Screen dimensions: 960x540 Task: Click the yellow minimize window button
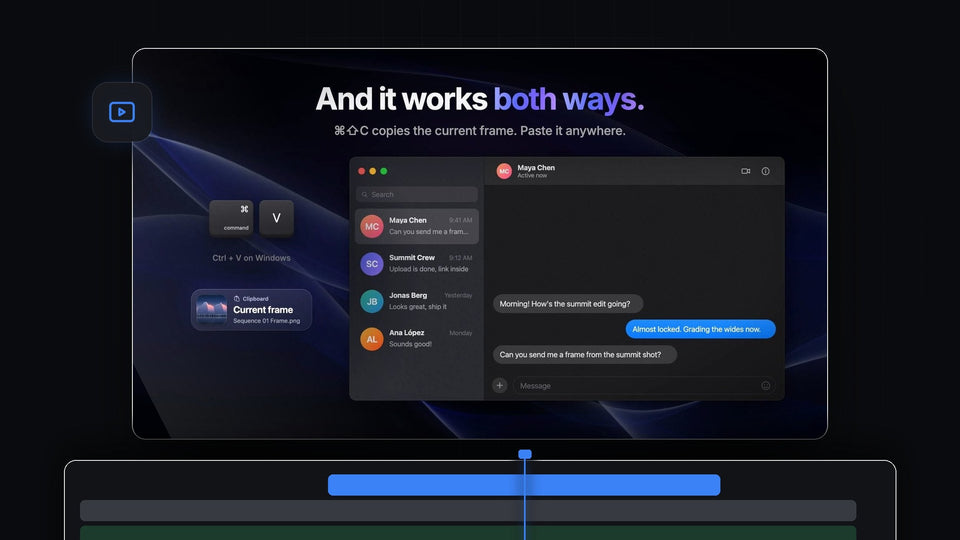pyautogui.click(x=372, y=171)
